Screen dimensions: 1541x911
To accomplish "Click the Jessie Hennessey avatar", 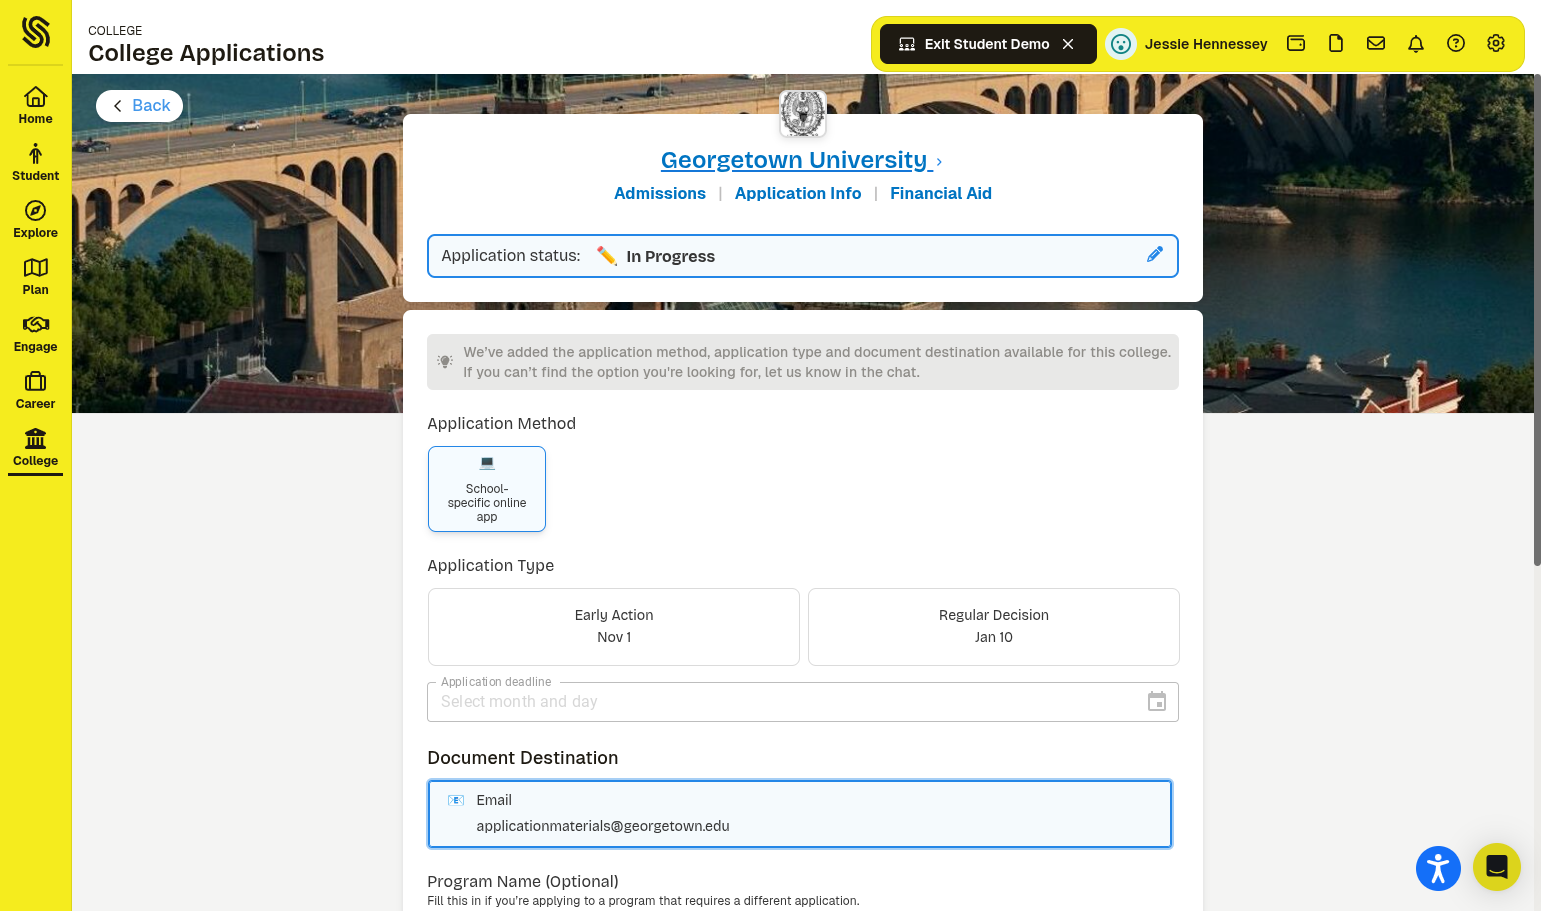I will [x=1121, y=44].
